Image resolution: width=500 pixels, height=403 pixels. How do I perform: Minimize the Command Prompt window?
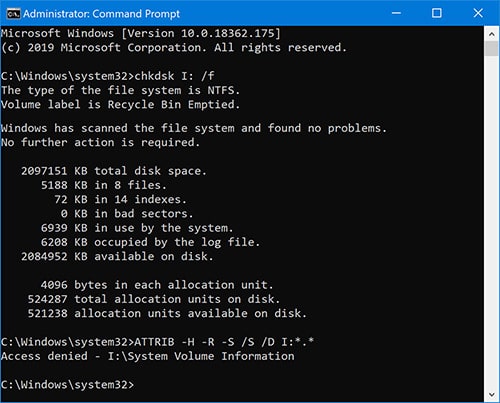tap(396, 13)
